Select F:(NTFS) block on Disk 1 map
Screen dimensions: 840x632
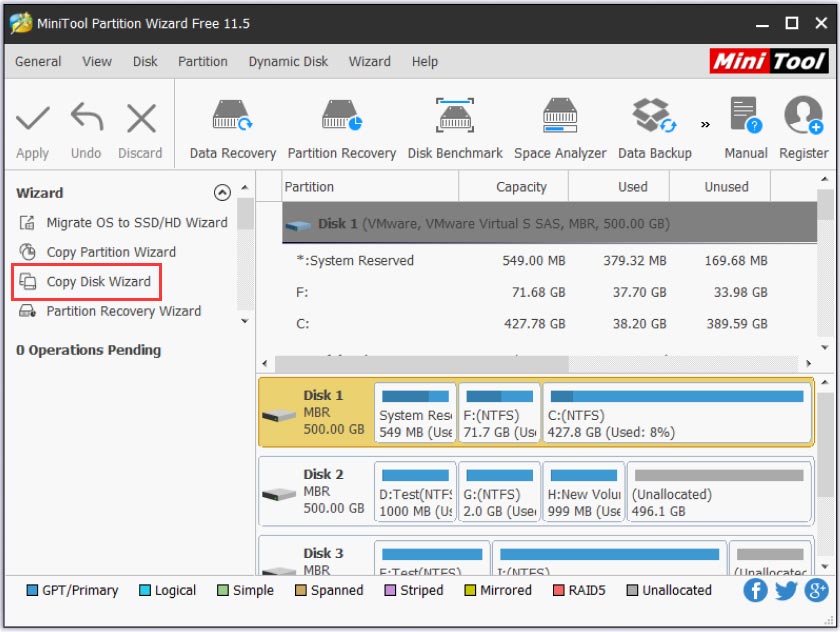[x=499, y=412]
